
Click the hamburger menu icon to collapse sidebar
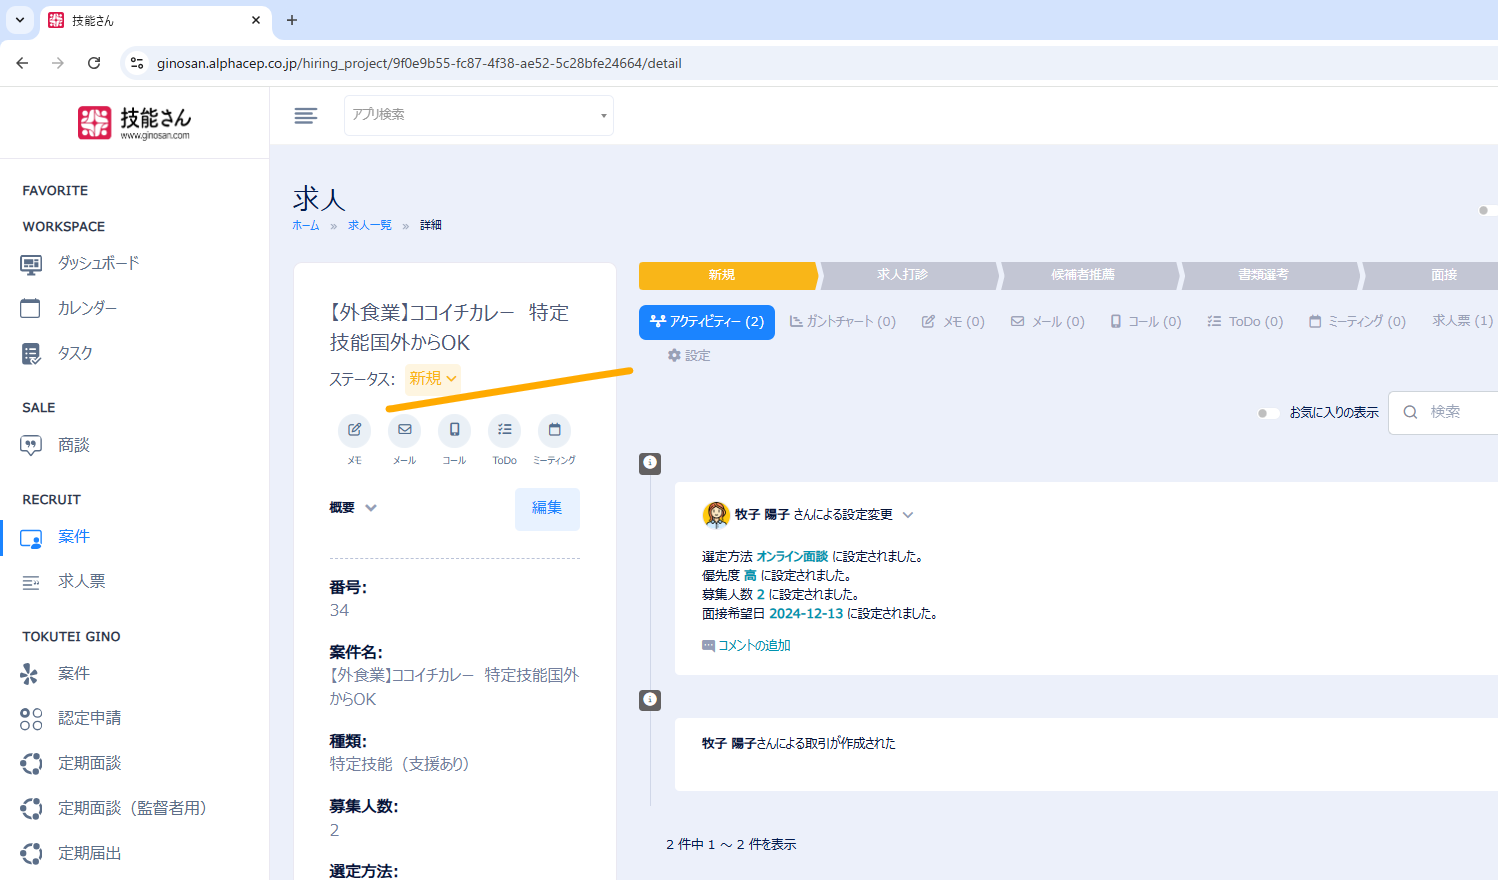click(306, 116)
